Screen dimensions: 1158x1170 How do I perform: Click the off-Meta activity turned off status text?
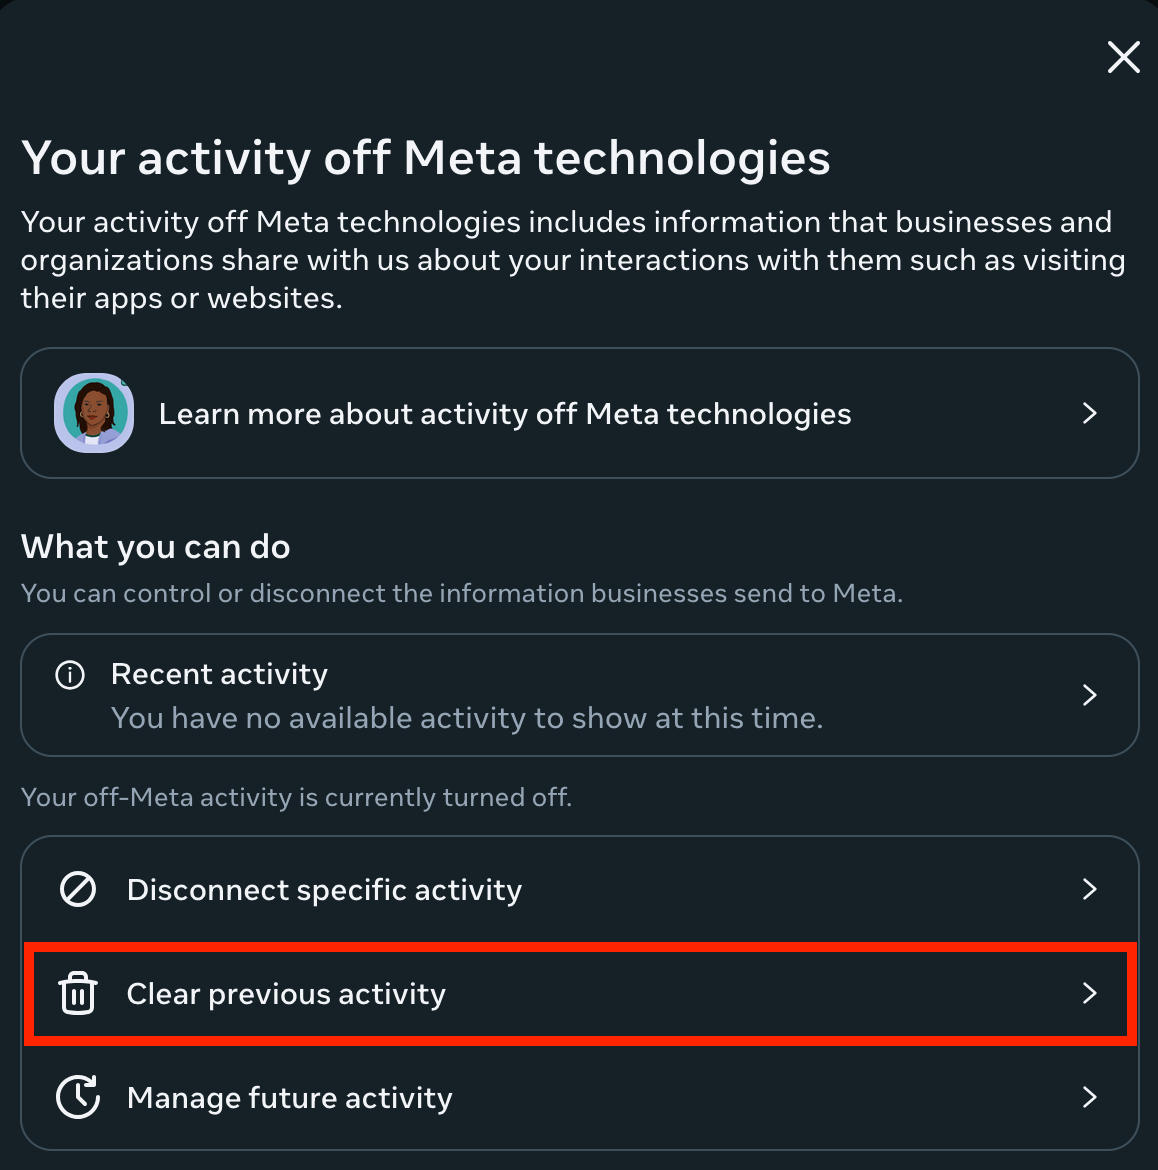296,797
